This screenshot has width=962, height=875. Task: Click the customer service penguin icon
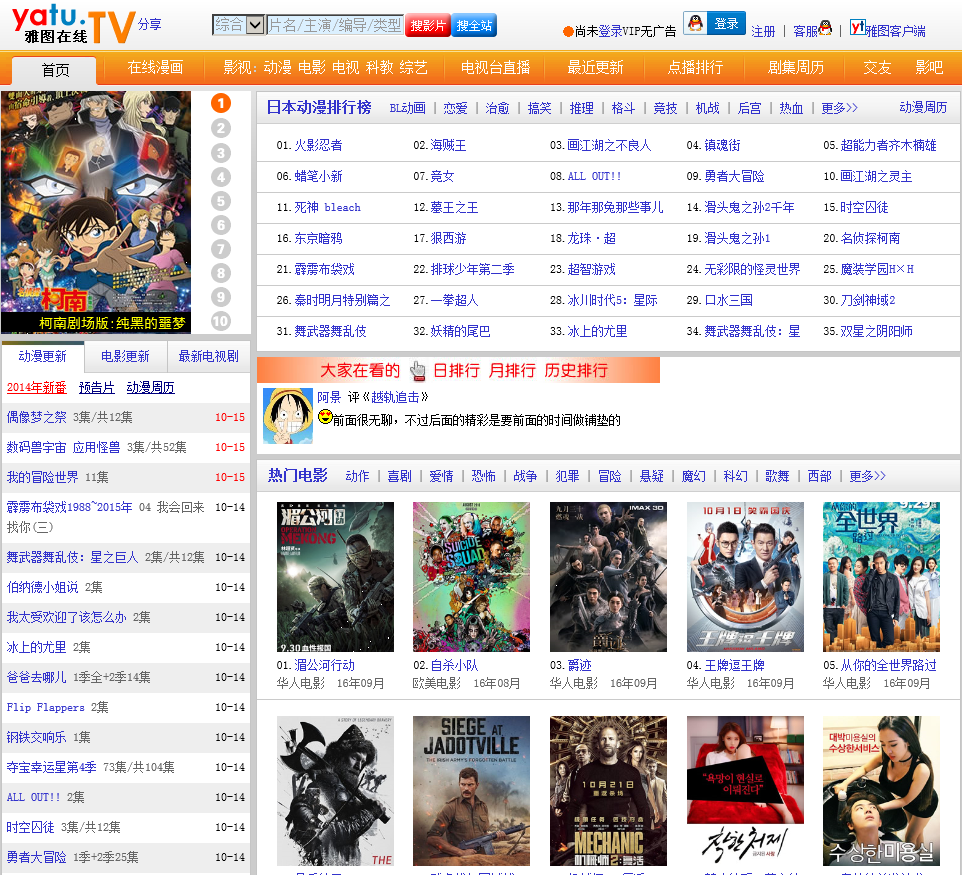pos(826,28)
